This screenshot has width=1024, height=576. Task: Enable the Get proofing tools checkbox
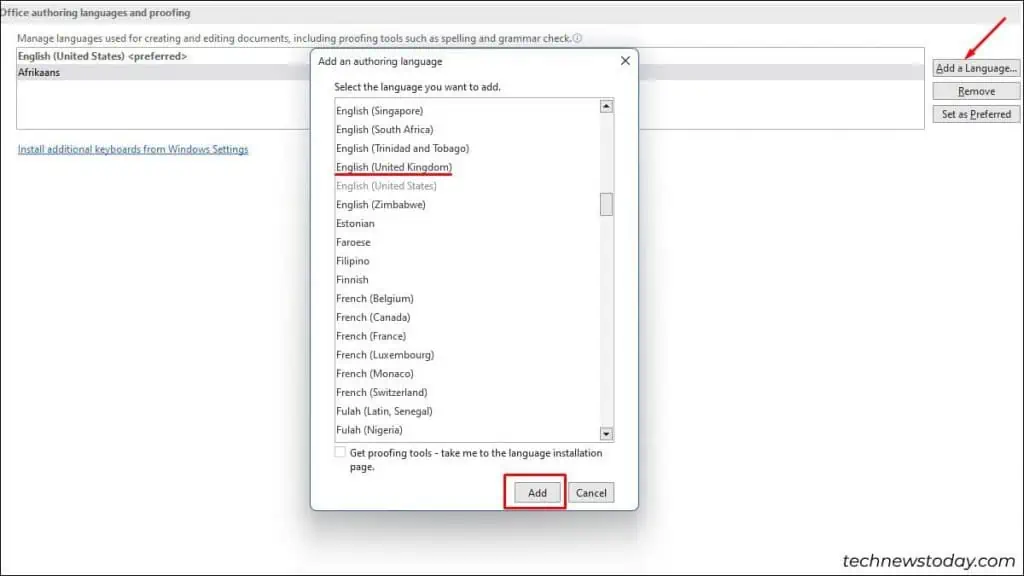coord(342,453)
